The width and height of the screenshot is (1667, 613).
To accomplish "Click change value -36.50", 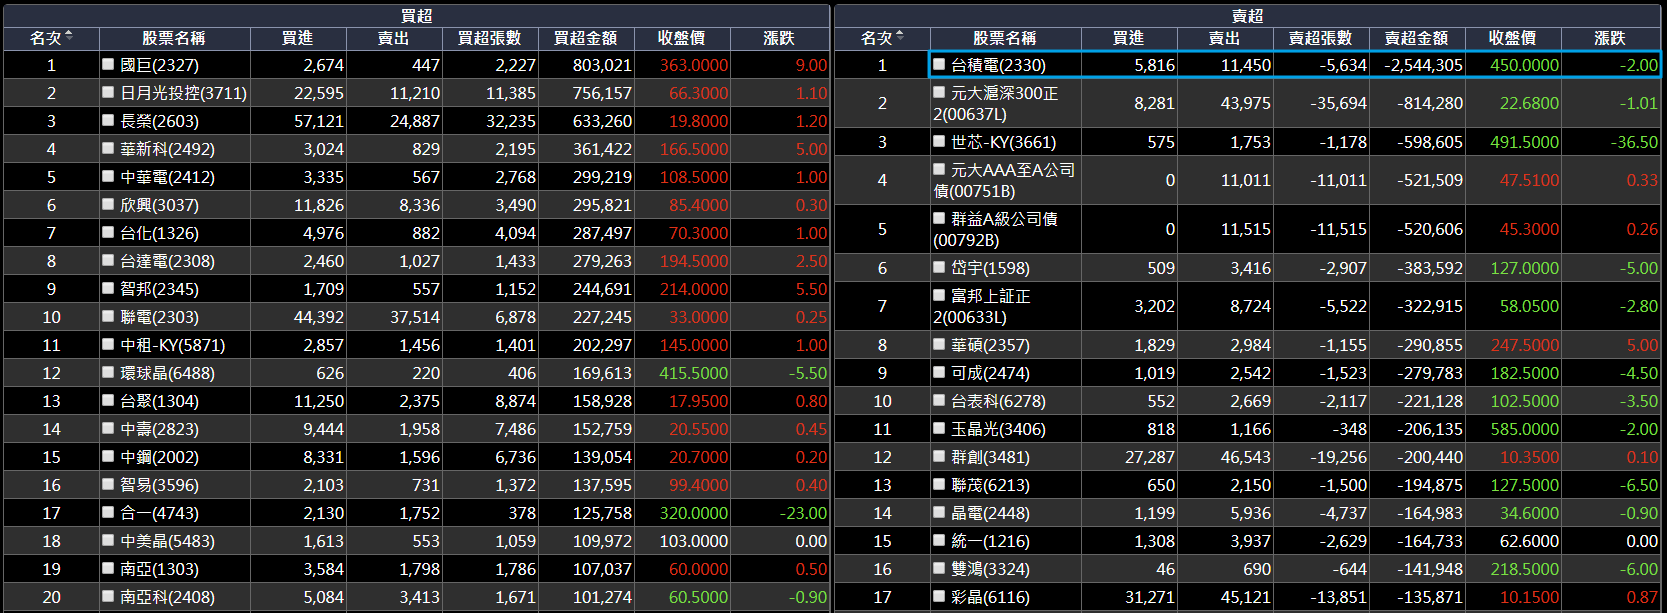I will [1634, 142].
